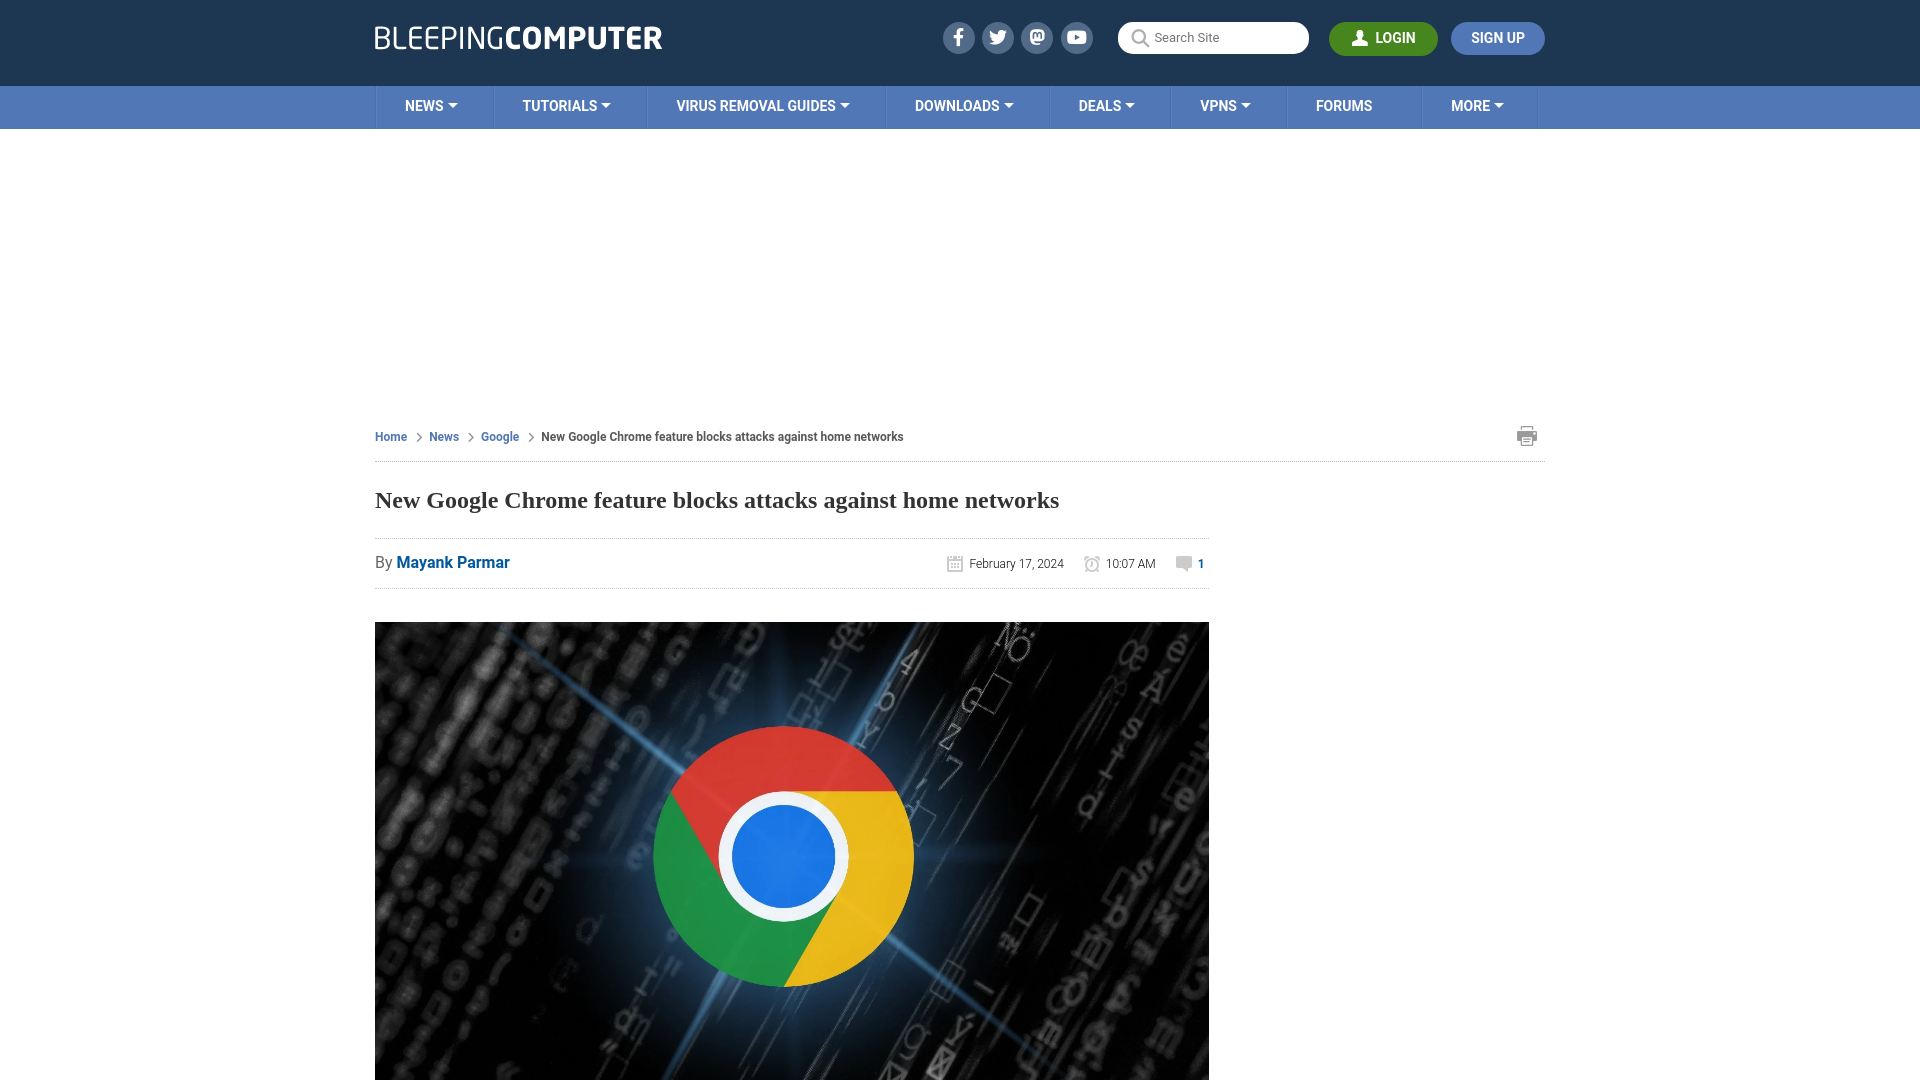Expand the VIRUS REMOVAL GUIDES dropdown
The width and height of the screenshot is (1920, 1080).
pos(762,107)
